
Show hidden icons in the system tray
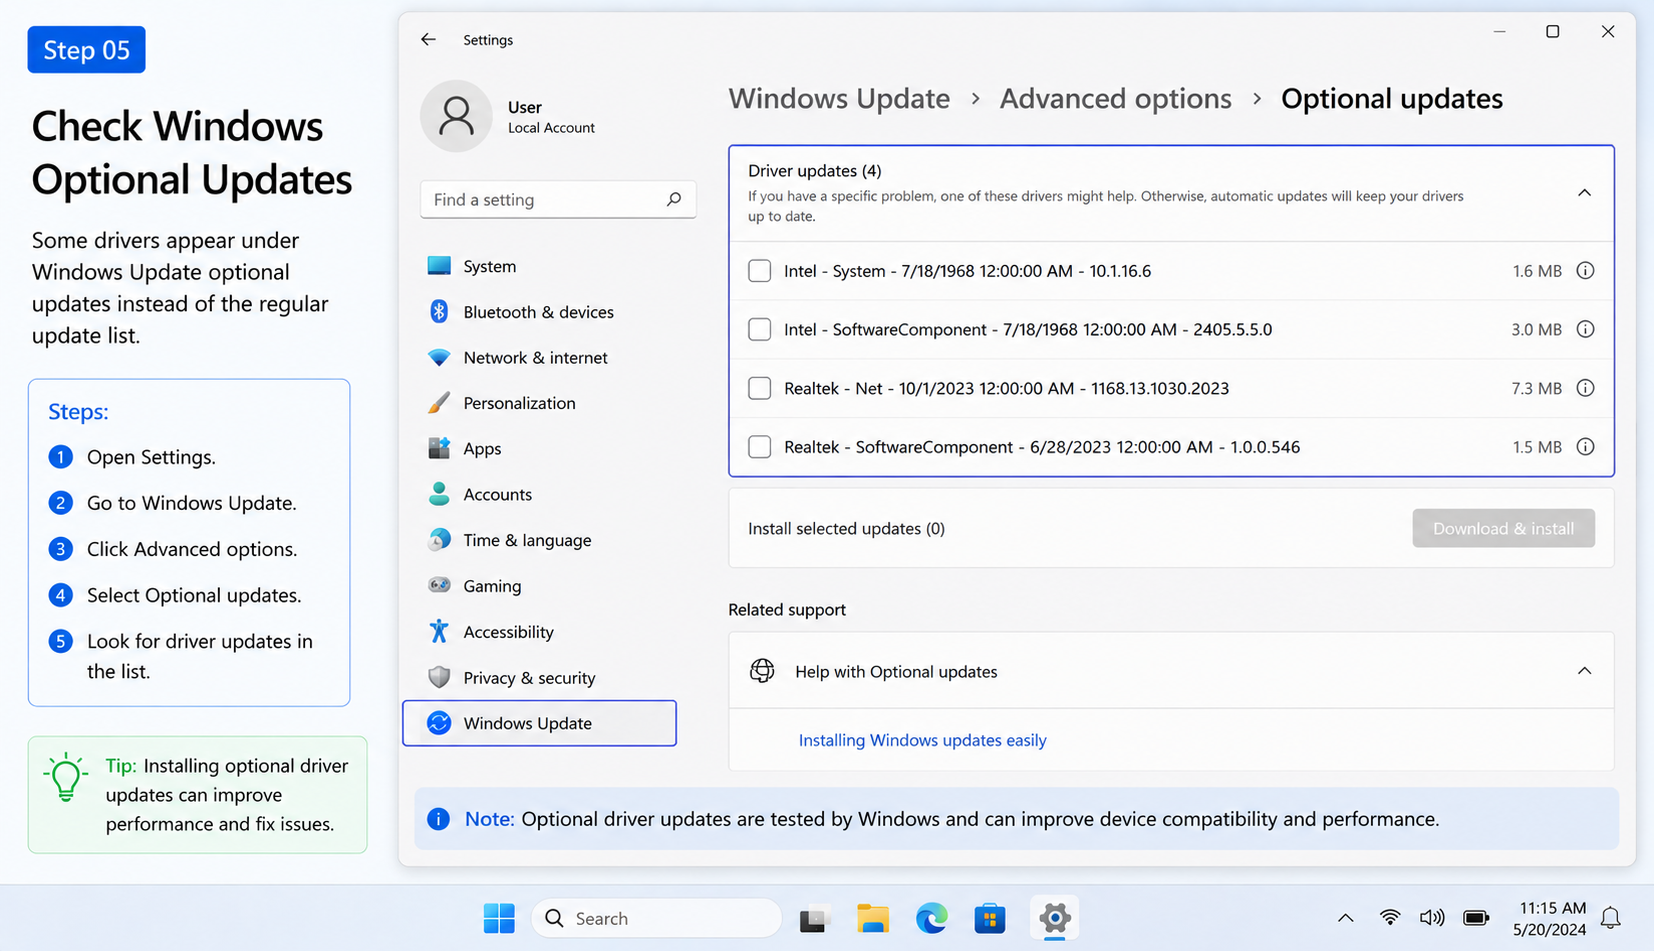(1345, 918)
